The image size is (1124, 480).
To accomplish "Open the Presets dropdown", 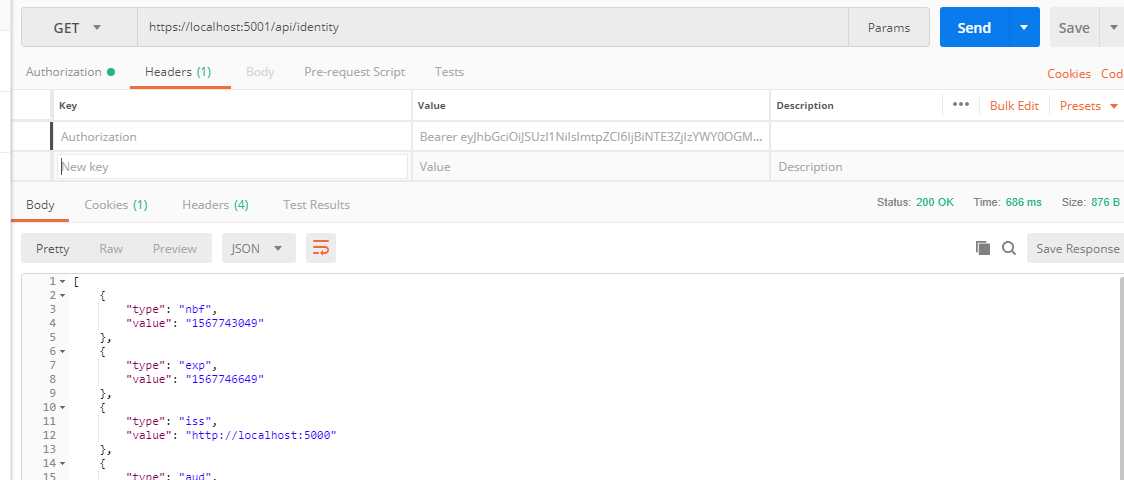I will pyautogui.click(x=1088, y=106).
